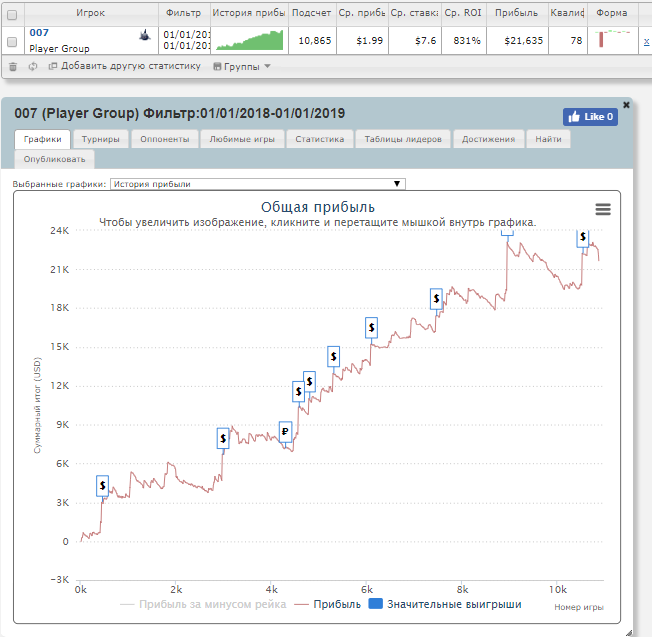Screen dimensions: 652x637
Task: Click the ROI value 831%
Action: [467, 40]
